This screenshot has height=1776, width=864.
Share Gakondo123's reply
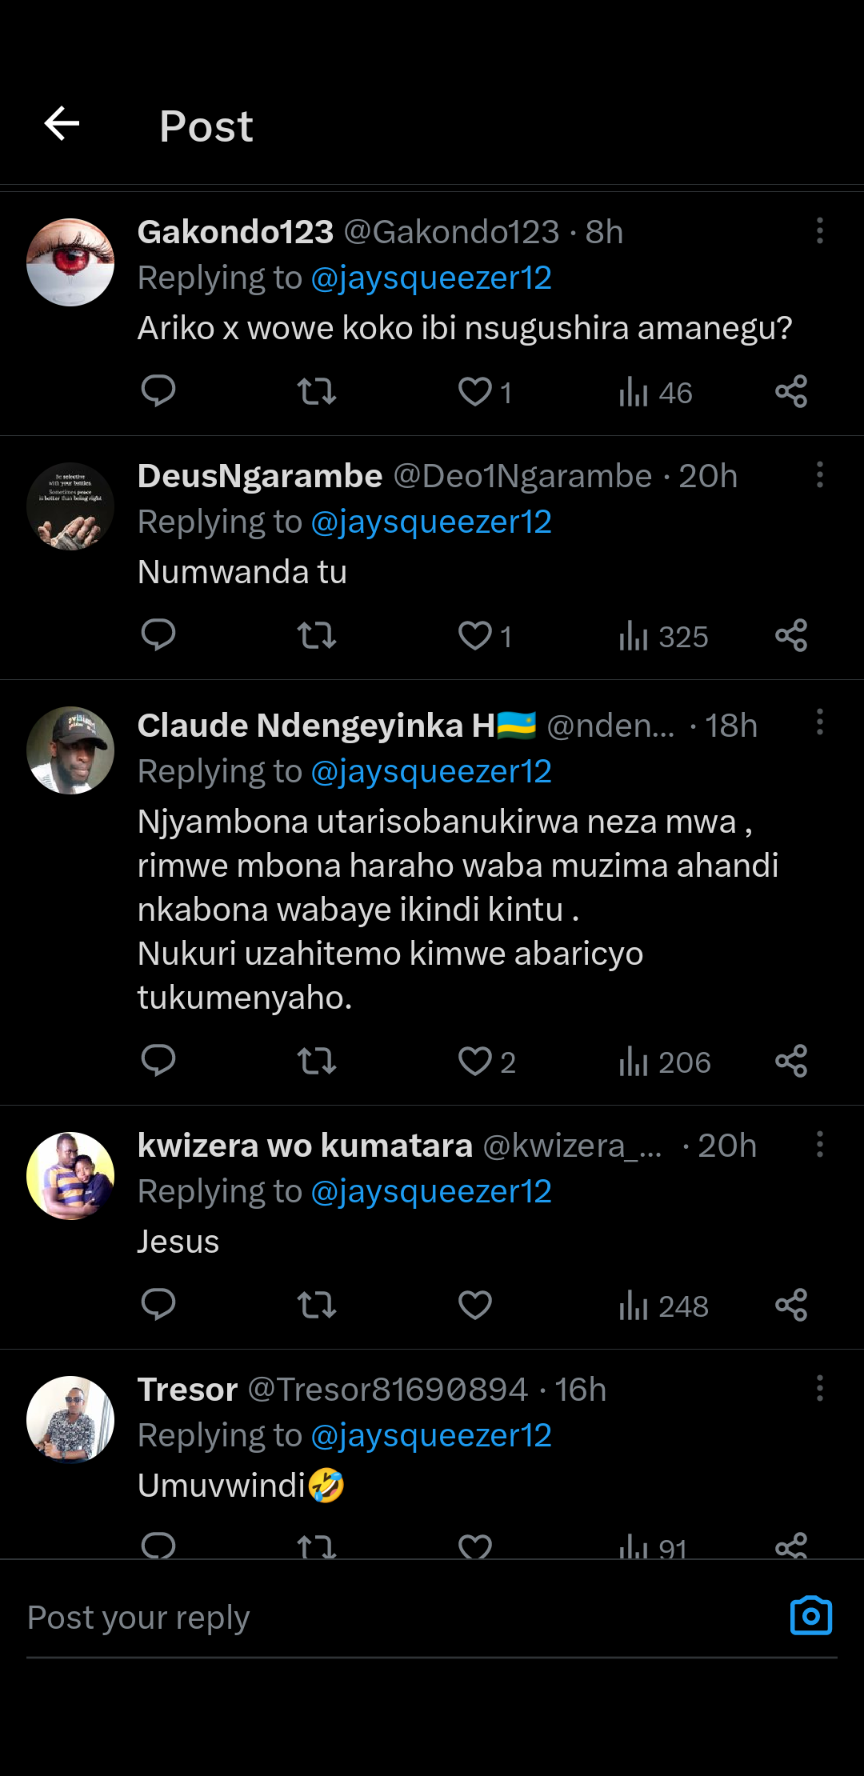(x=791, y=391)
